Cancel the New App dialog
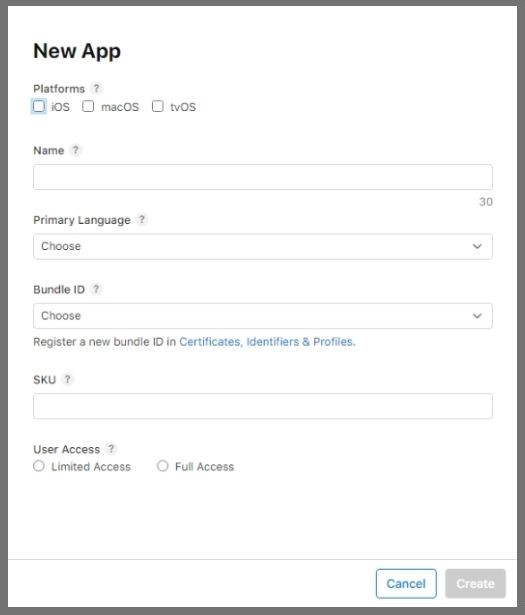Image resolution: width=525 pixels, height=615 pixels. (x=406, y=584)
